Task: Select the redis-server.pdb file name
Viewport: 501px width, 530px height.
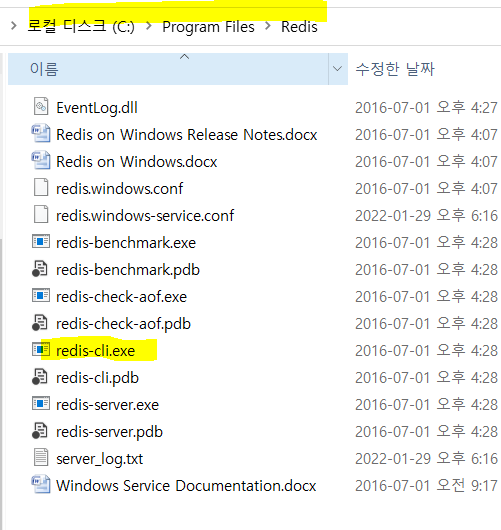Action: [x=109, y=432]
